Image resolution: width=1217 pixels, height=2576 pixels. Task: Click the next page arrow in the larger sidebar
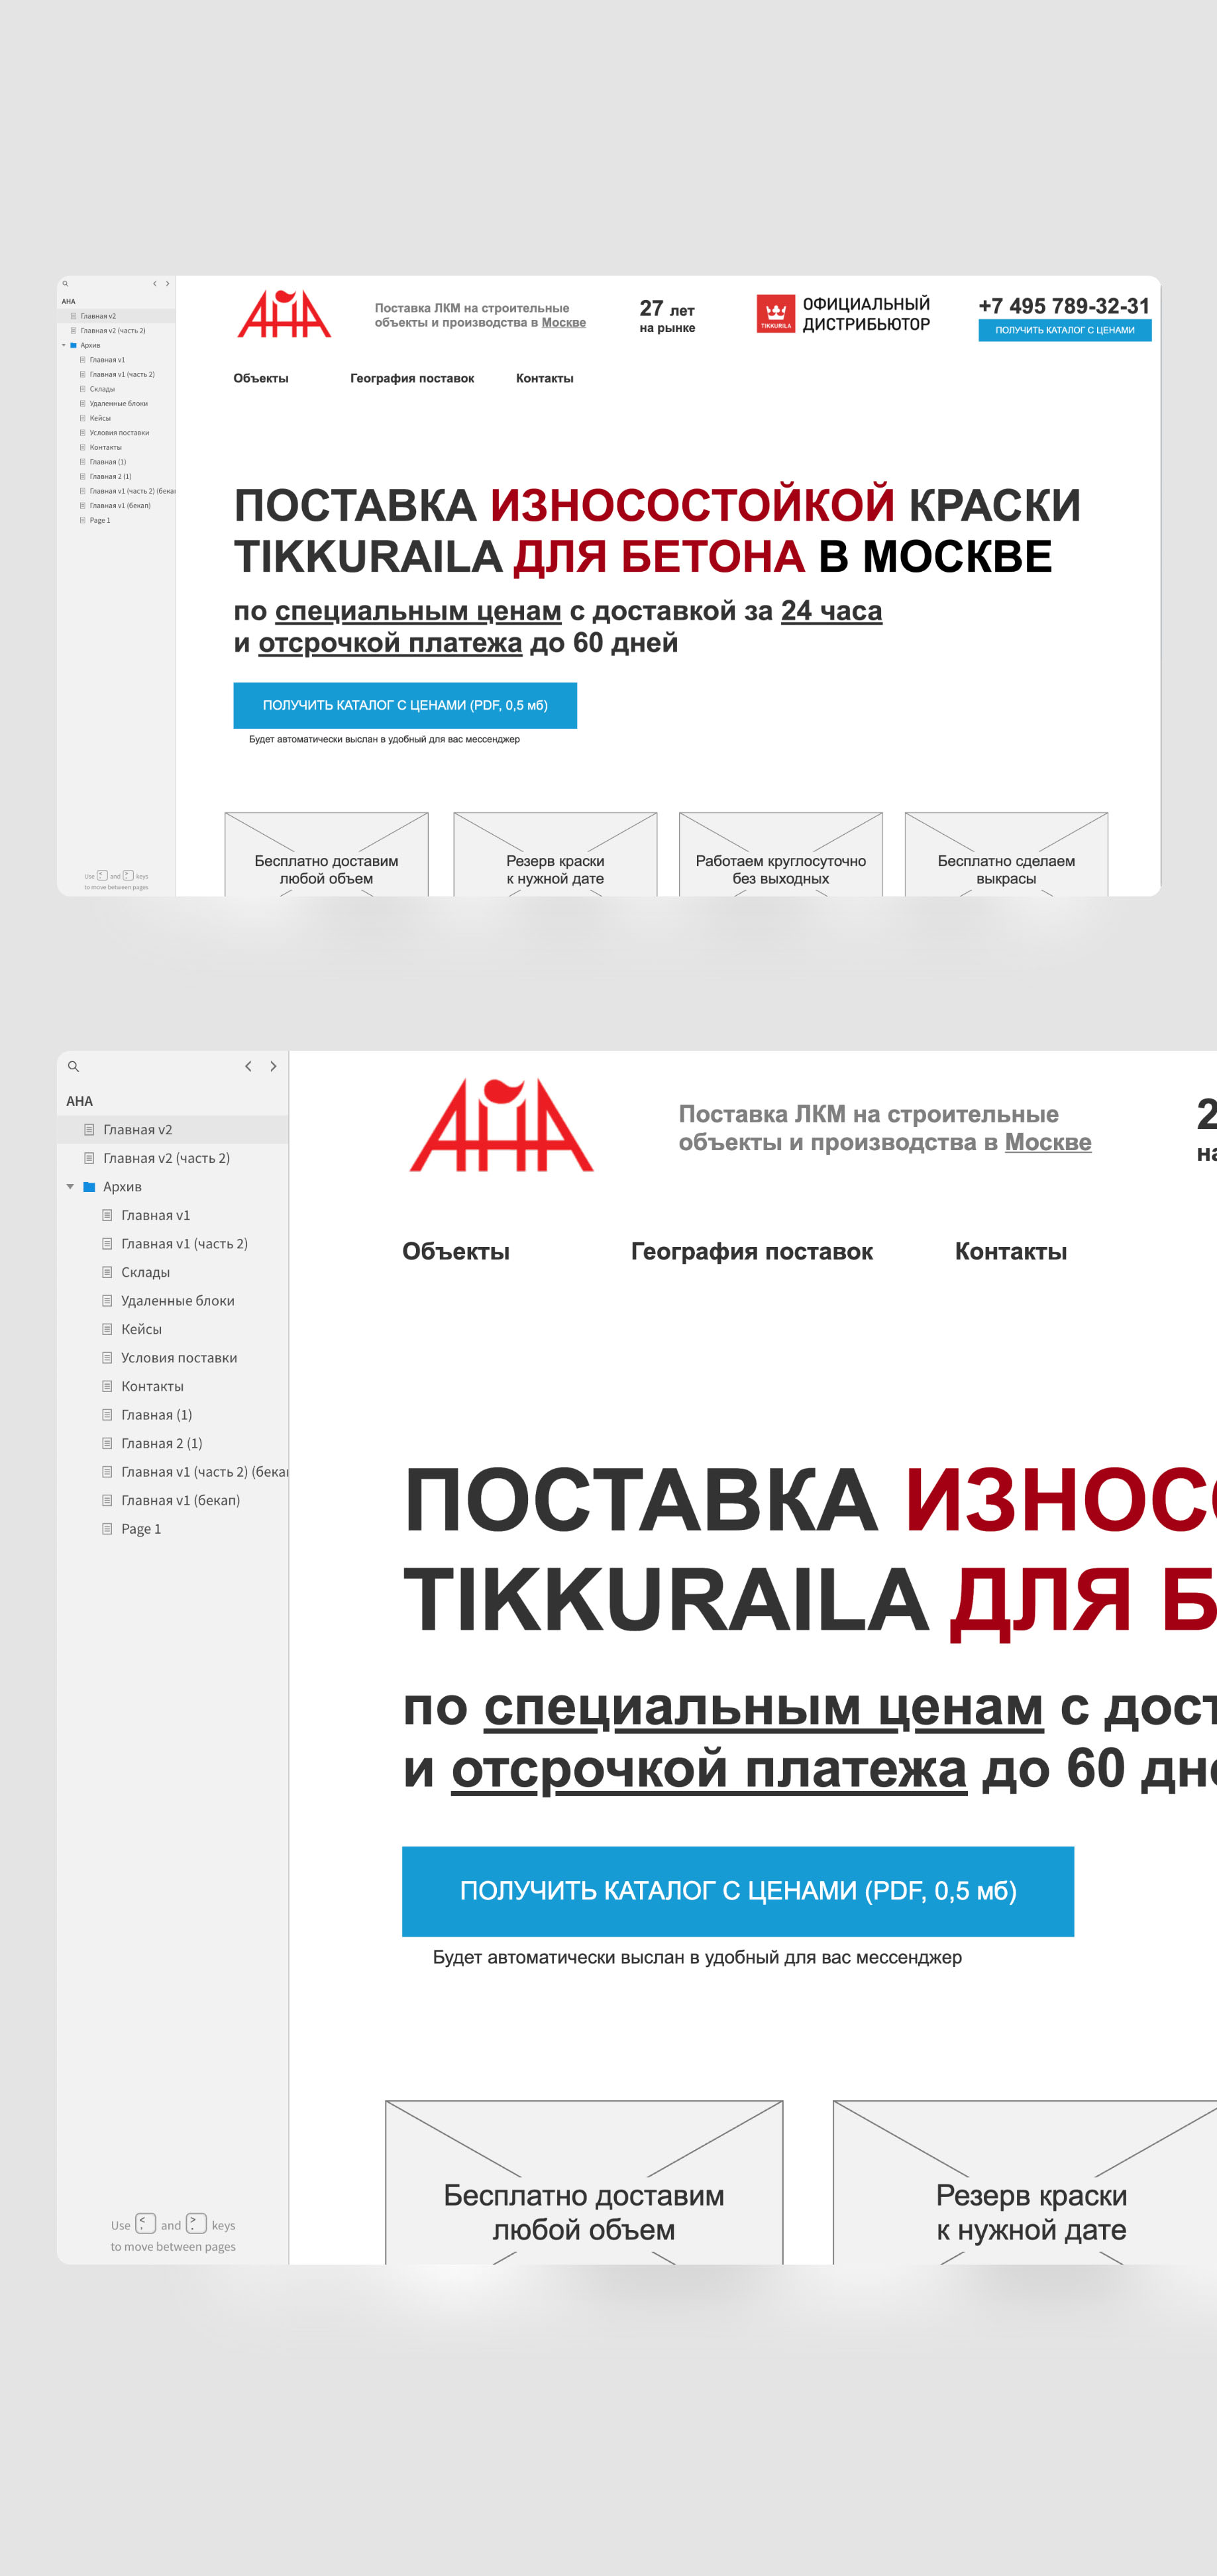(x=273, y=1066)
